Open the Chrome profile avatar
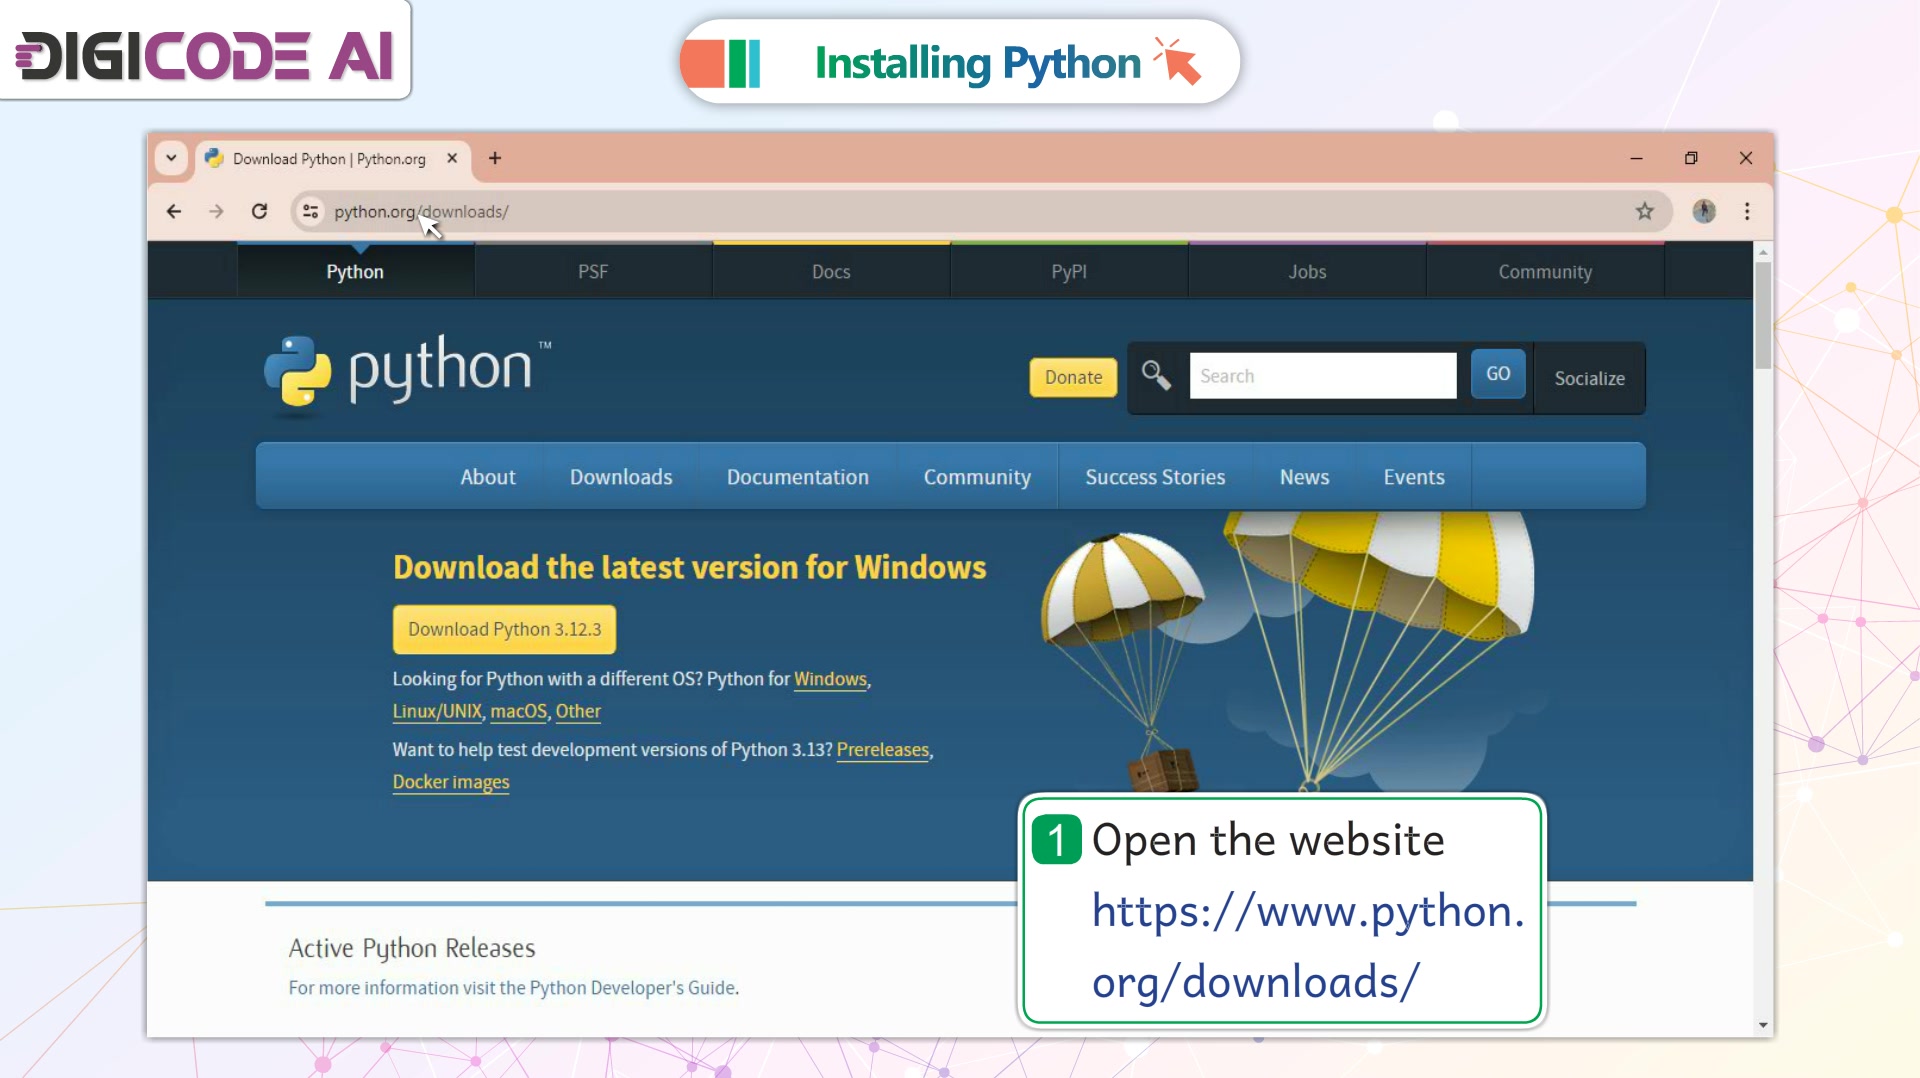The height and width of the screenshot is (1078, 1920). [1704, 211]
